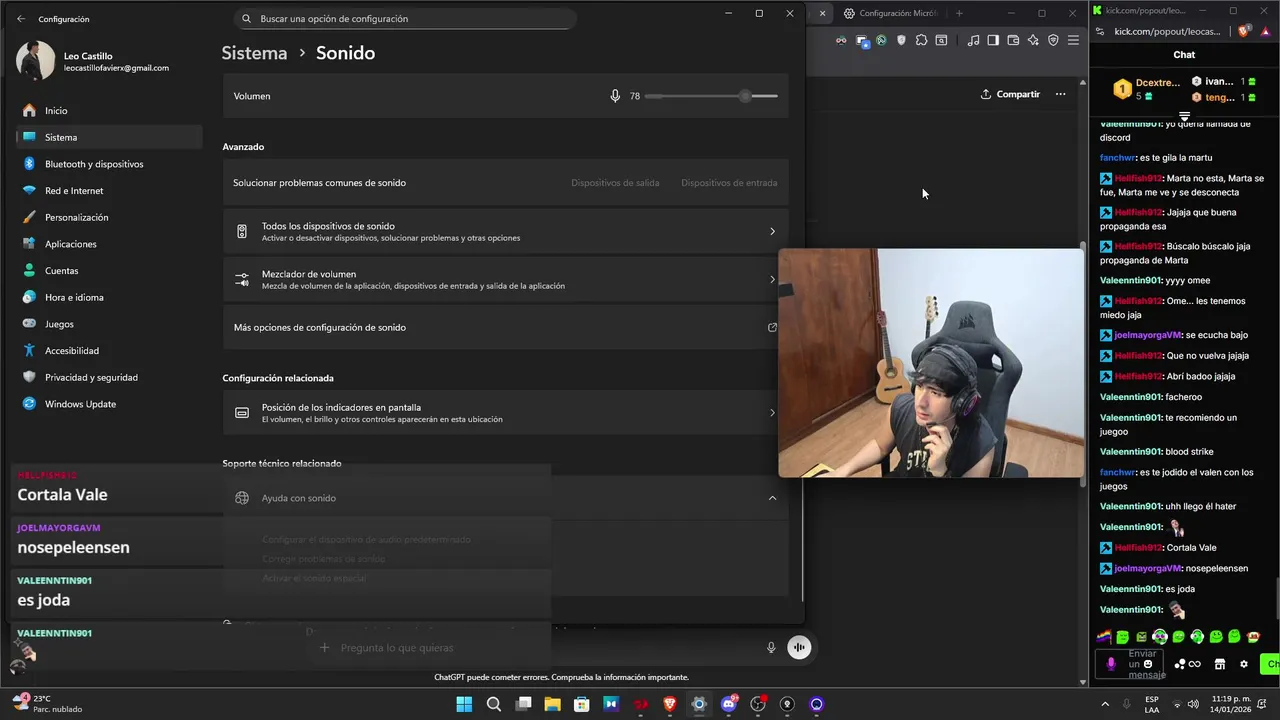Go back in the Configuración window
1280x720 pixels.
click(x=21, y=19)
